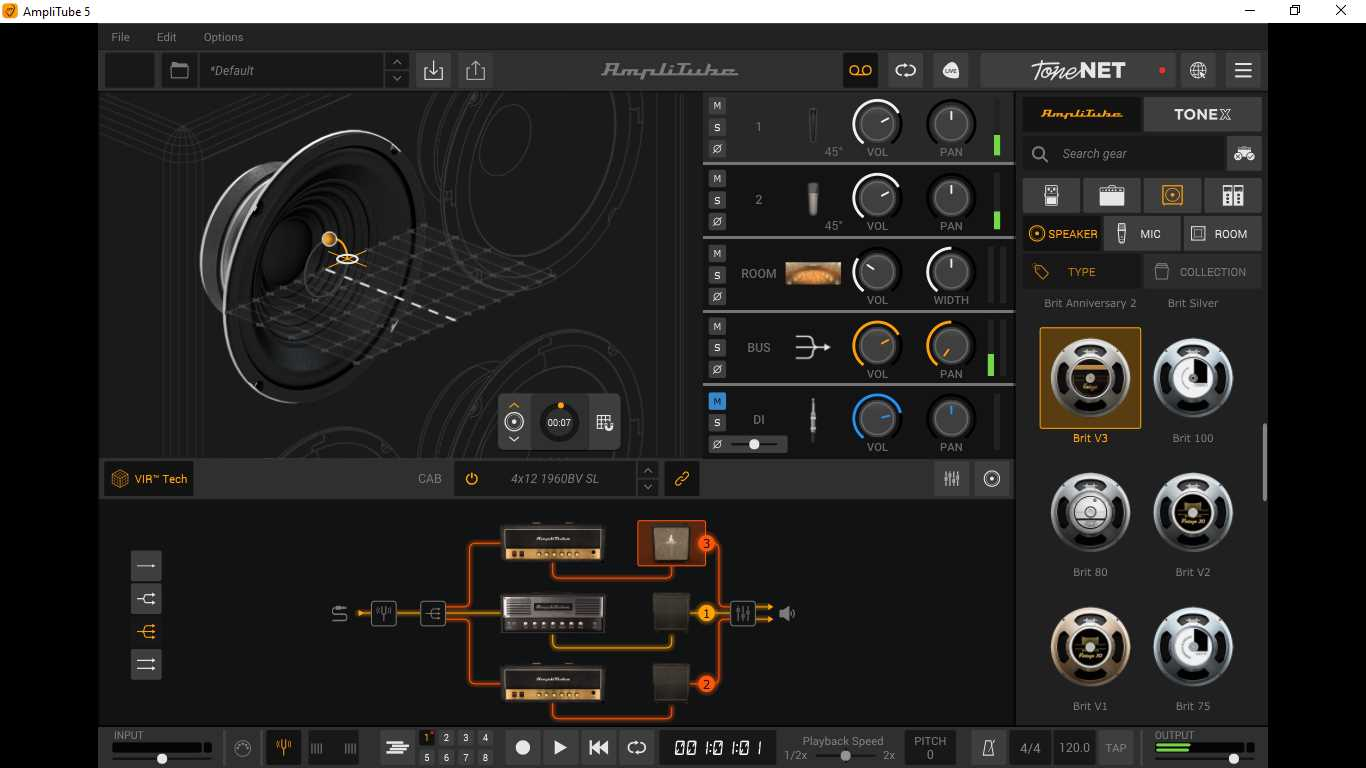Select the next cabinet model arrow
The height and width of the screenshot is (768, 1366).
click(x=648, y=487)
